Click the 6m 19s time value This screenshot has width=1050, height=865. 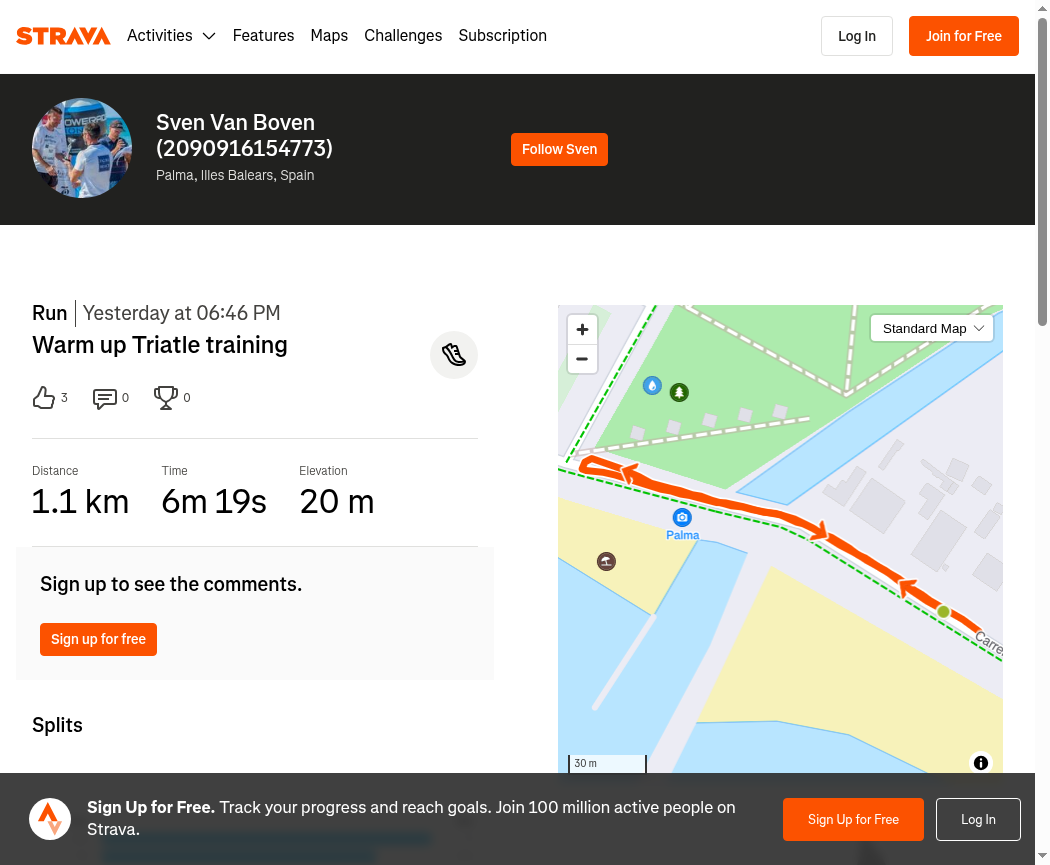point(214,501)
